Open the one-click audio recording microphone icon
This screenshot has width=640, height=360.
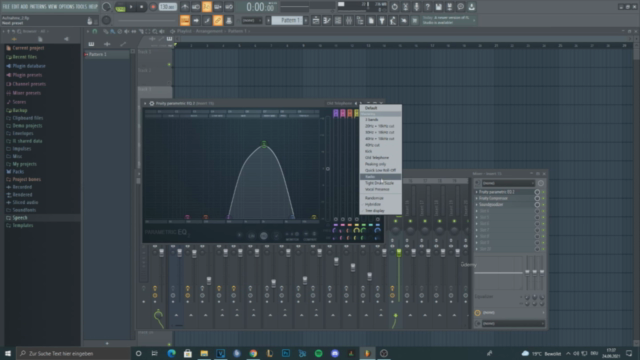click(416, 7)
